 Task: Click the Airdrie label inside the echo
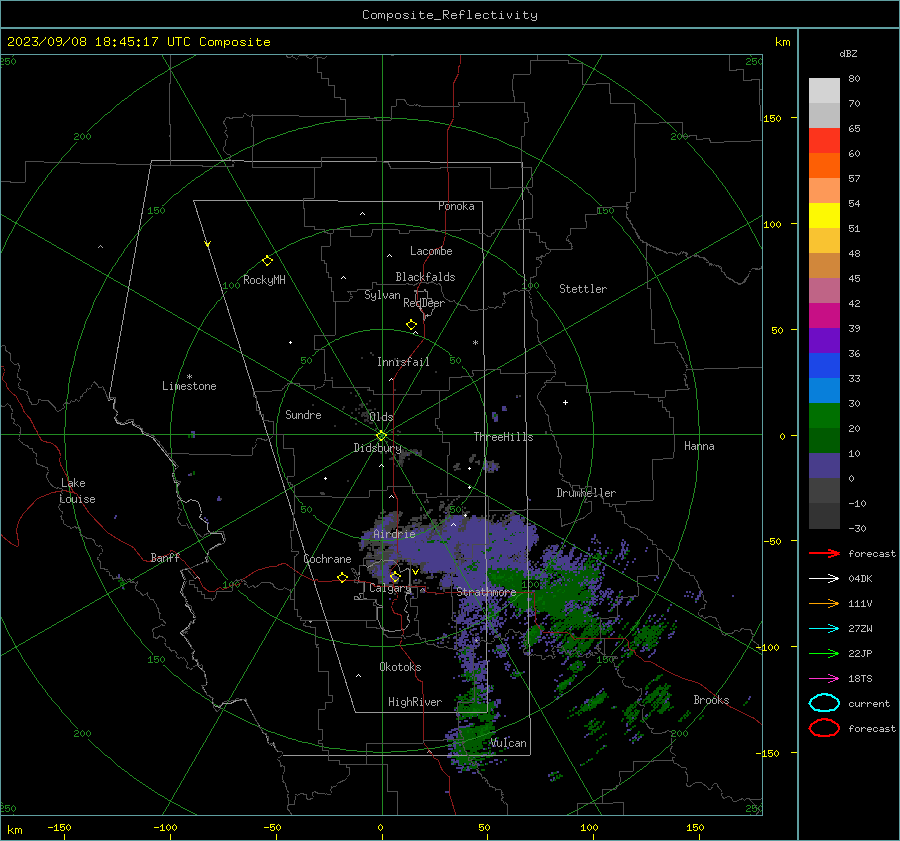(x=394, y=534)
